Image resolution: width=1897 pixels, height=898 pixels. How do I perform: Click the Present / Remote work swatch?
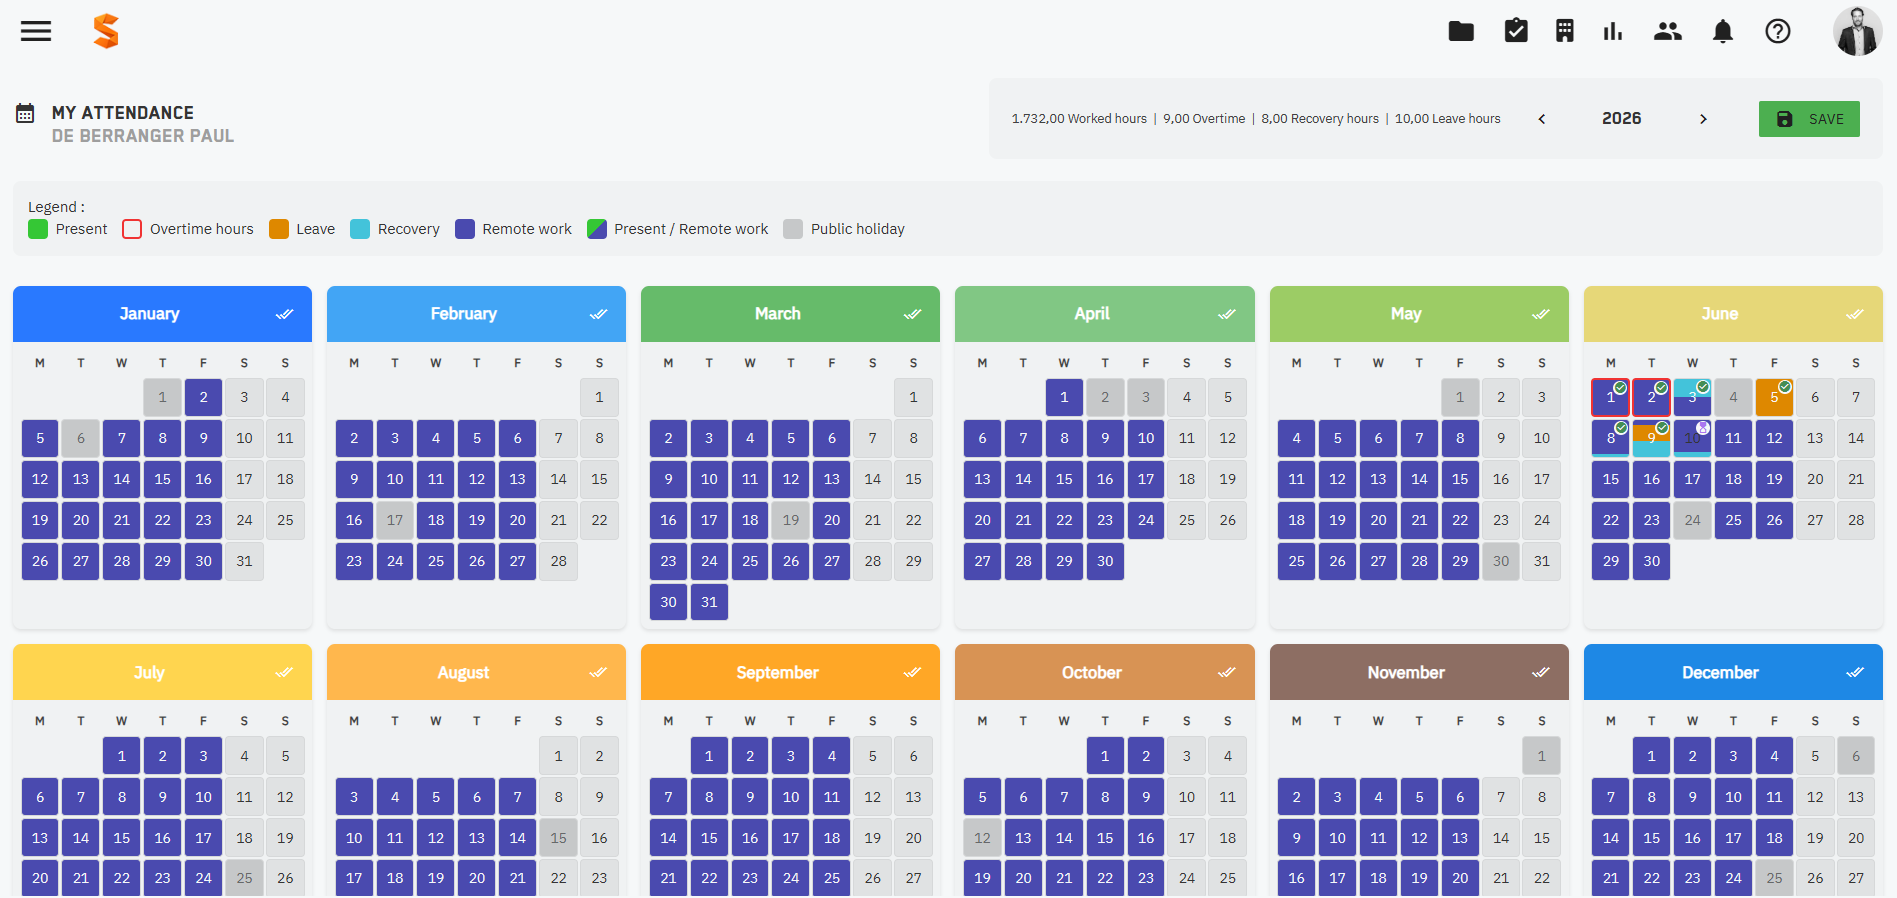tap(597, 229)
